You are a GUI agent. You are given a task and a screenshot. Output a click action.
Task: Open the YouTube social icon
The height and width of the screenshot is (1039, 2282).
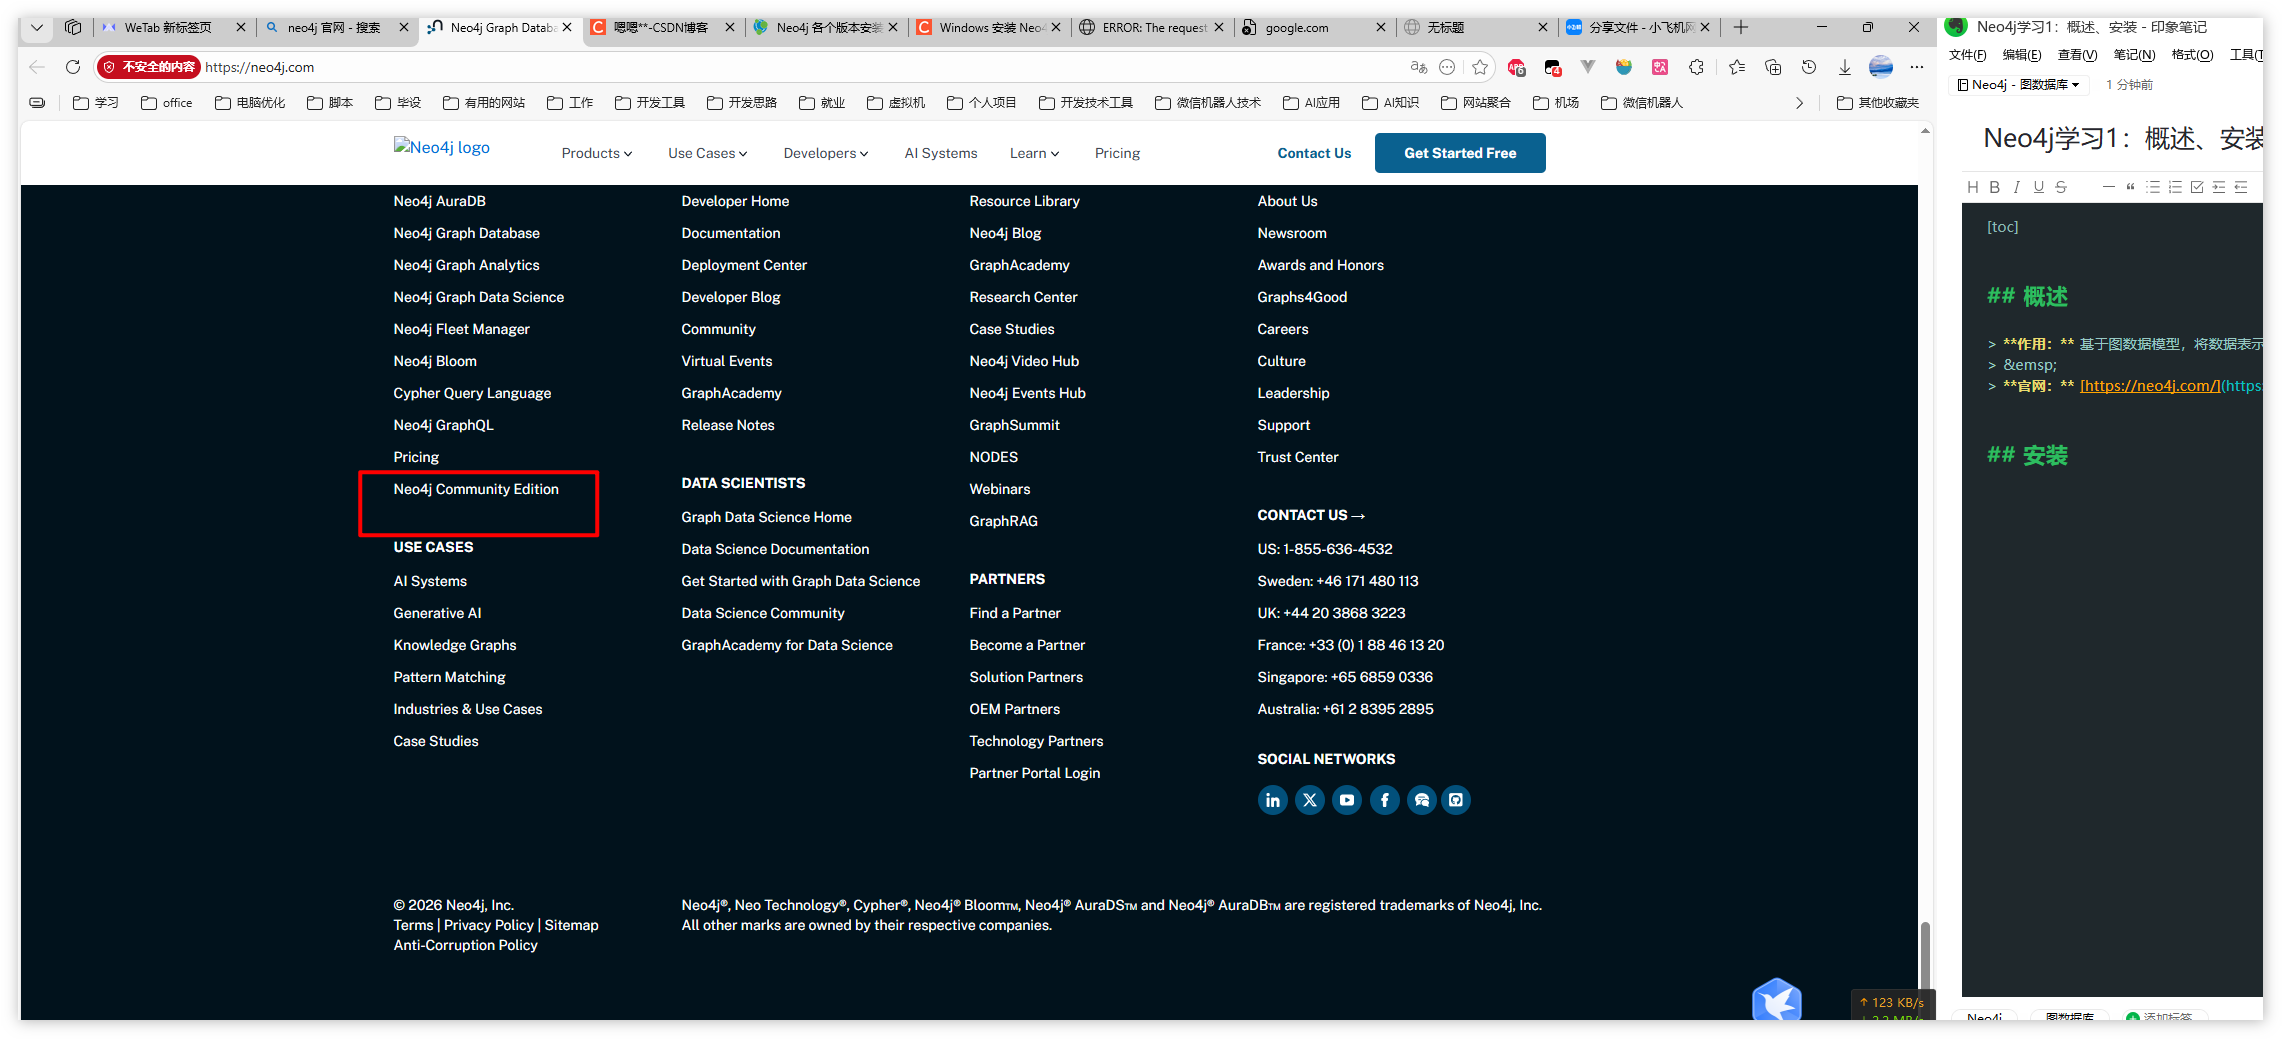click(1347, 800)
